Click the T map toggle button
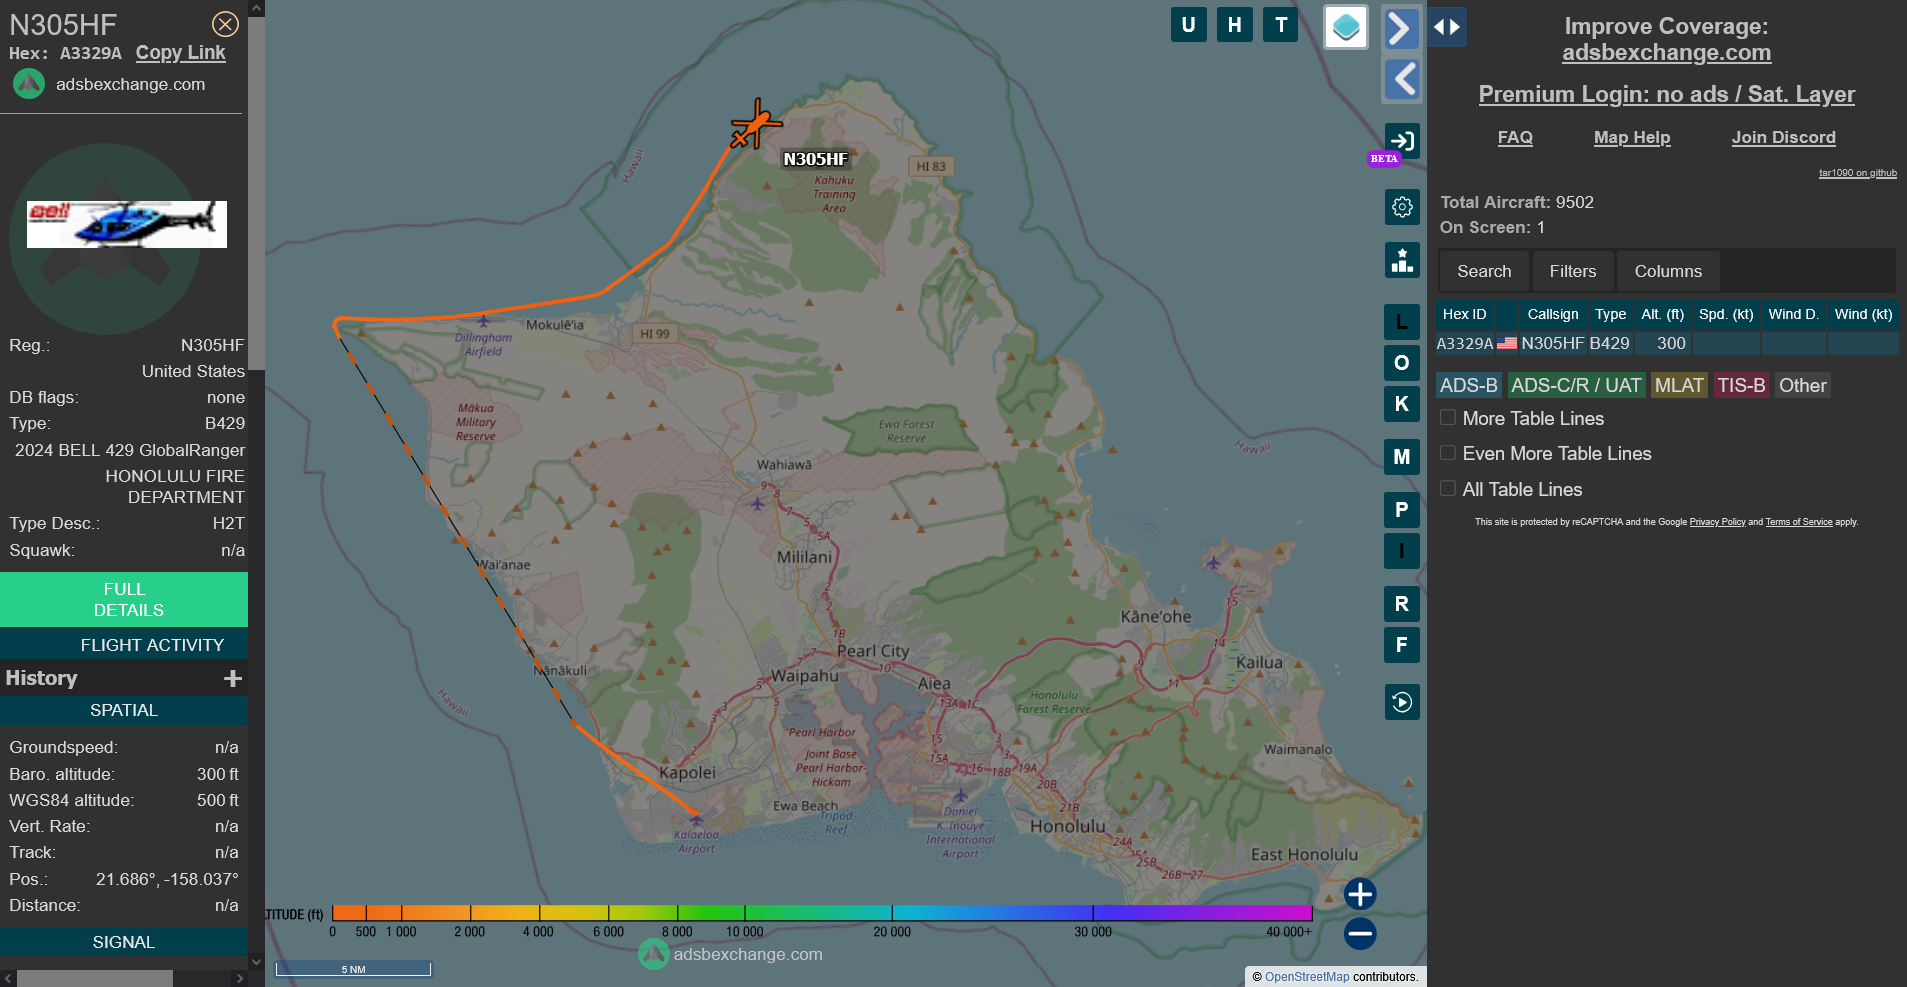 pyautogui.click(x=1281, y=25)
